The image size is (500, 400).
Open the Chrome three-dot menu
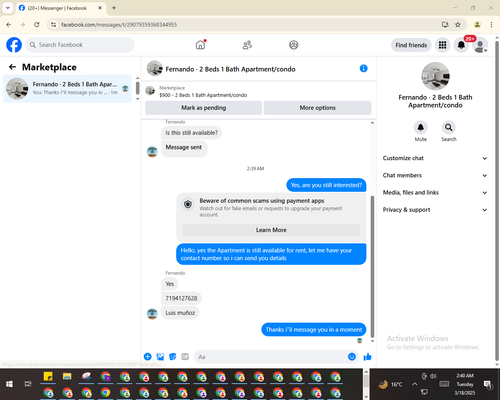click(x=491, y=24)
